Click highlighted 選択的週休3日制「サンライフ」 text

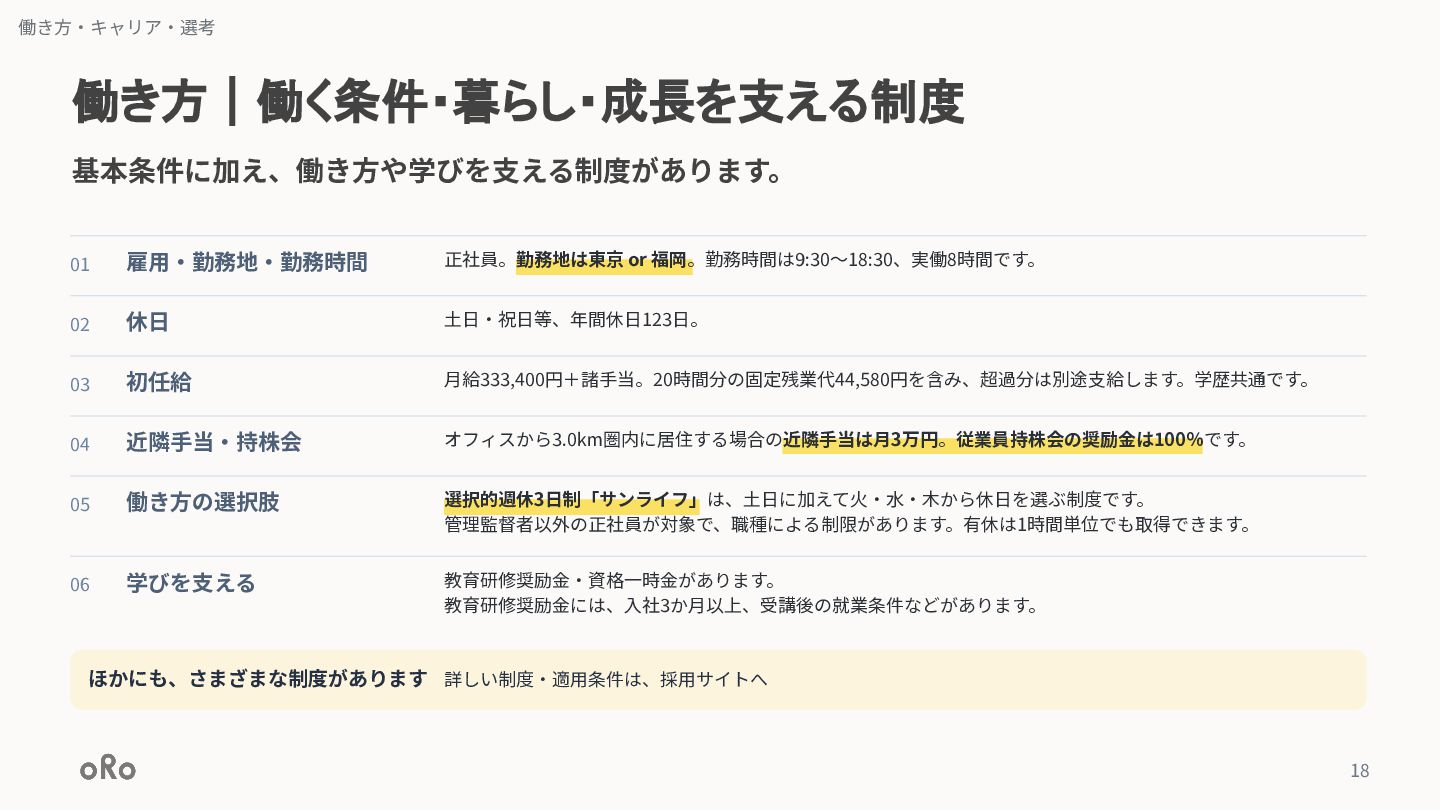[x=573, y=499]
